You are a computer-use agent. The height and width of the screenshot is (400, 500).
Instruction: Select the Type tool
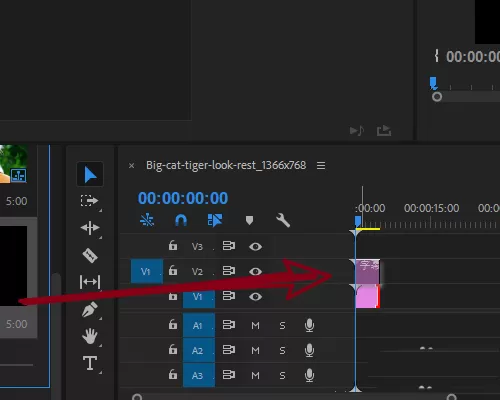(90, 363)
